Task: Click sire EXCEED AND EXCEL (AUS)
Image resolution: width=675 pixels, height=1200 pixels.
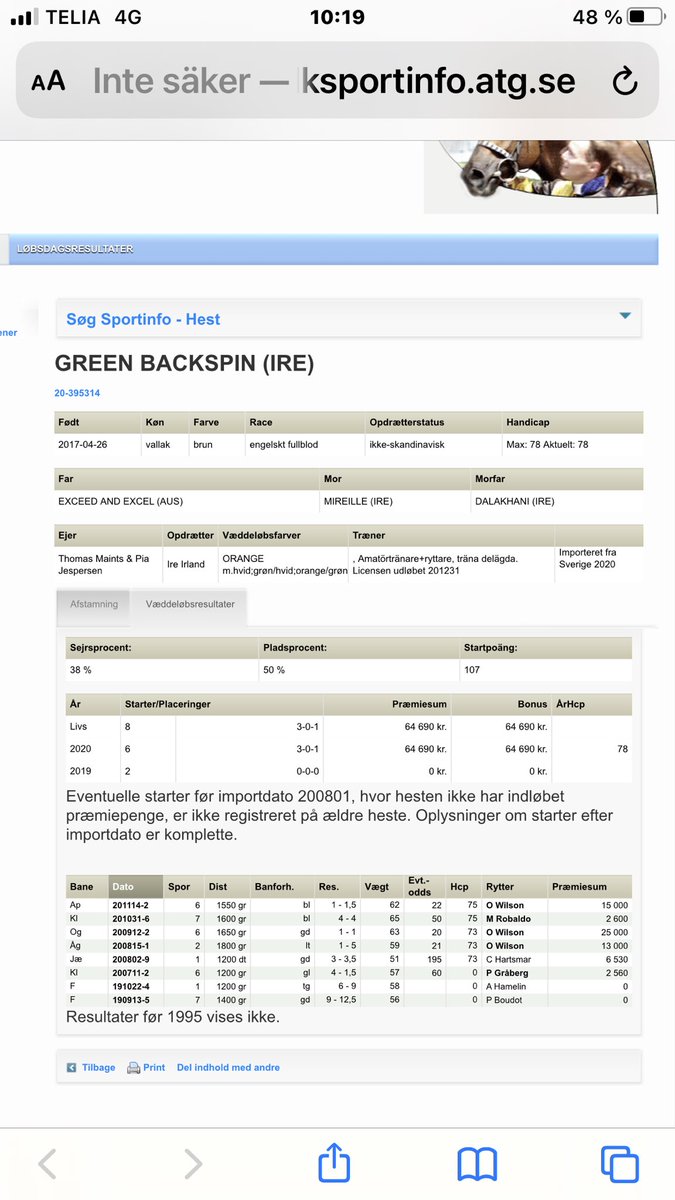Action: click(x=123, y=501)
